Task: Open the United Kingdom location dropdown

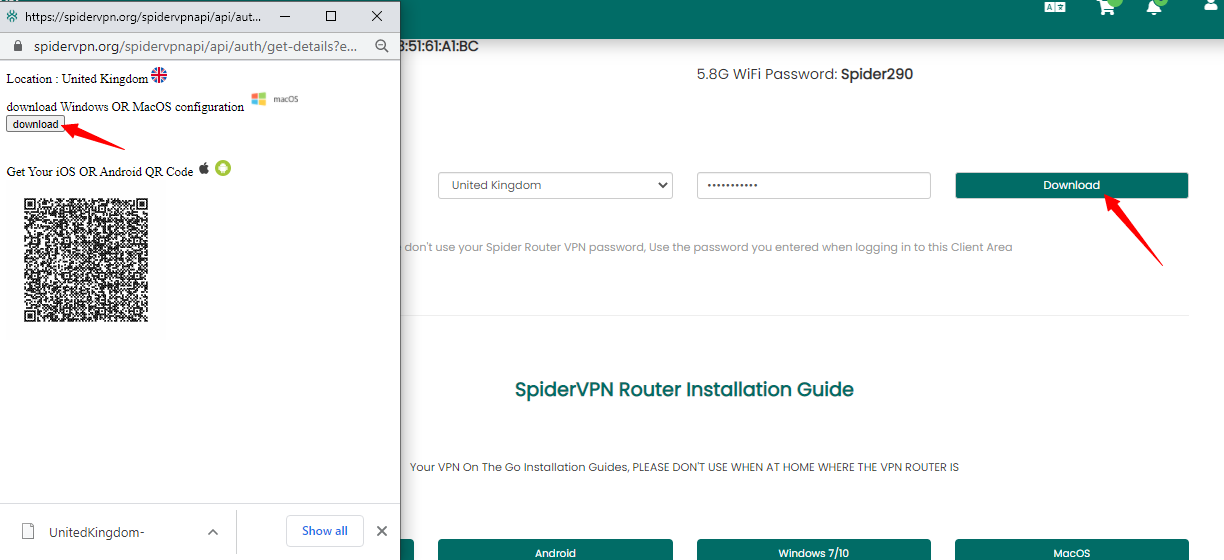Action: click(x=555, y=185)
